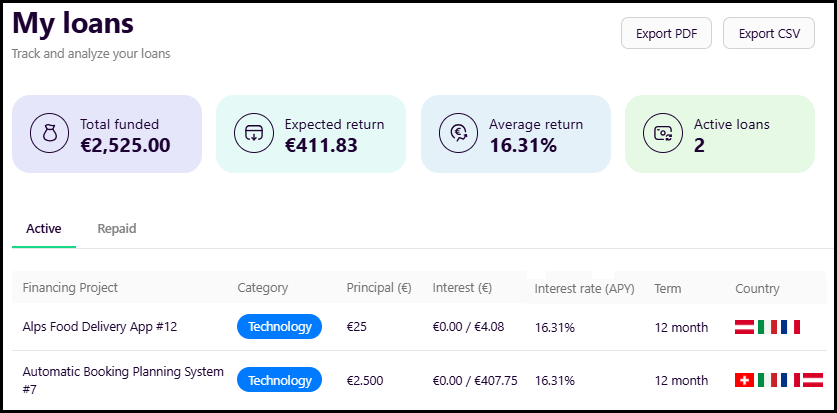Sort by Principal (€) column header
The height and width of the screenshot is (413, 837).
(379, 288)
